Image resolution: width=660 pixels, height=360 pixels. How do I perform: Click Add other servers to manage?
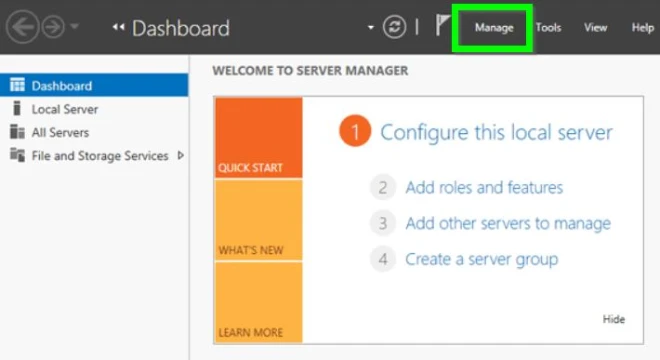[x=508, y=223]
